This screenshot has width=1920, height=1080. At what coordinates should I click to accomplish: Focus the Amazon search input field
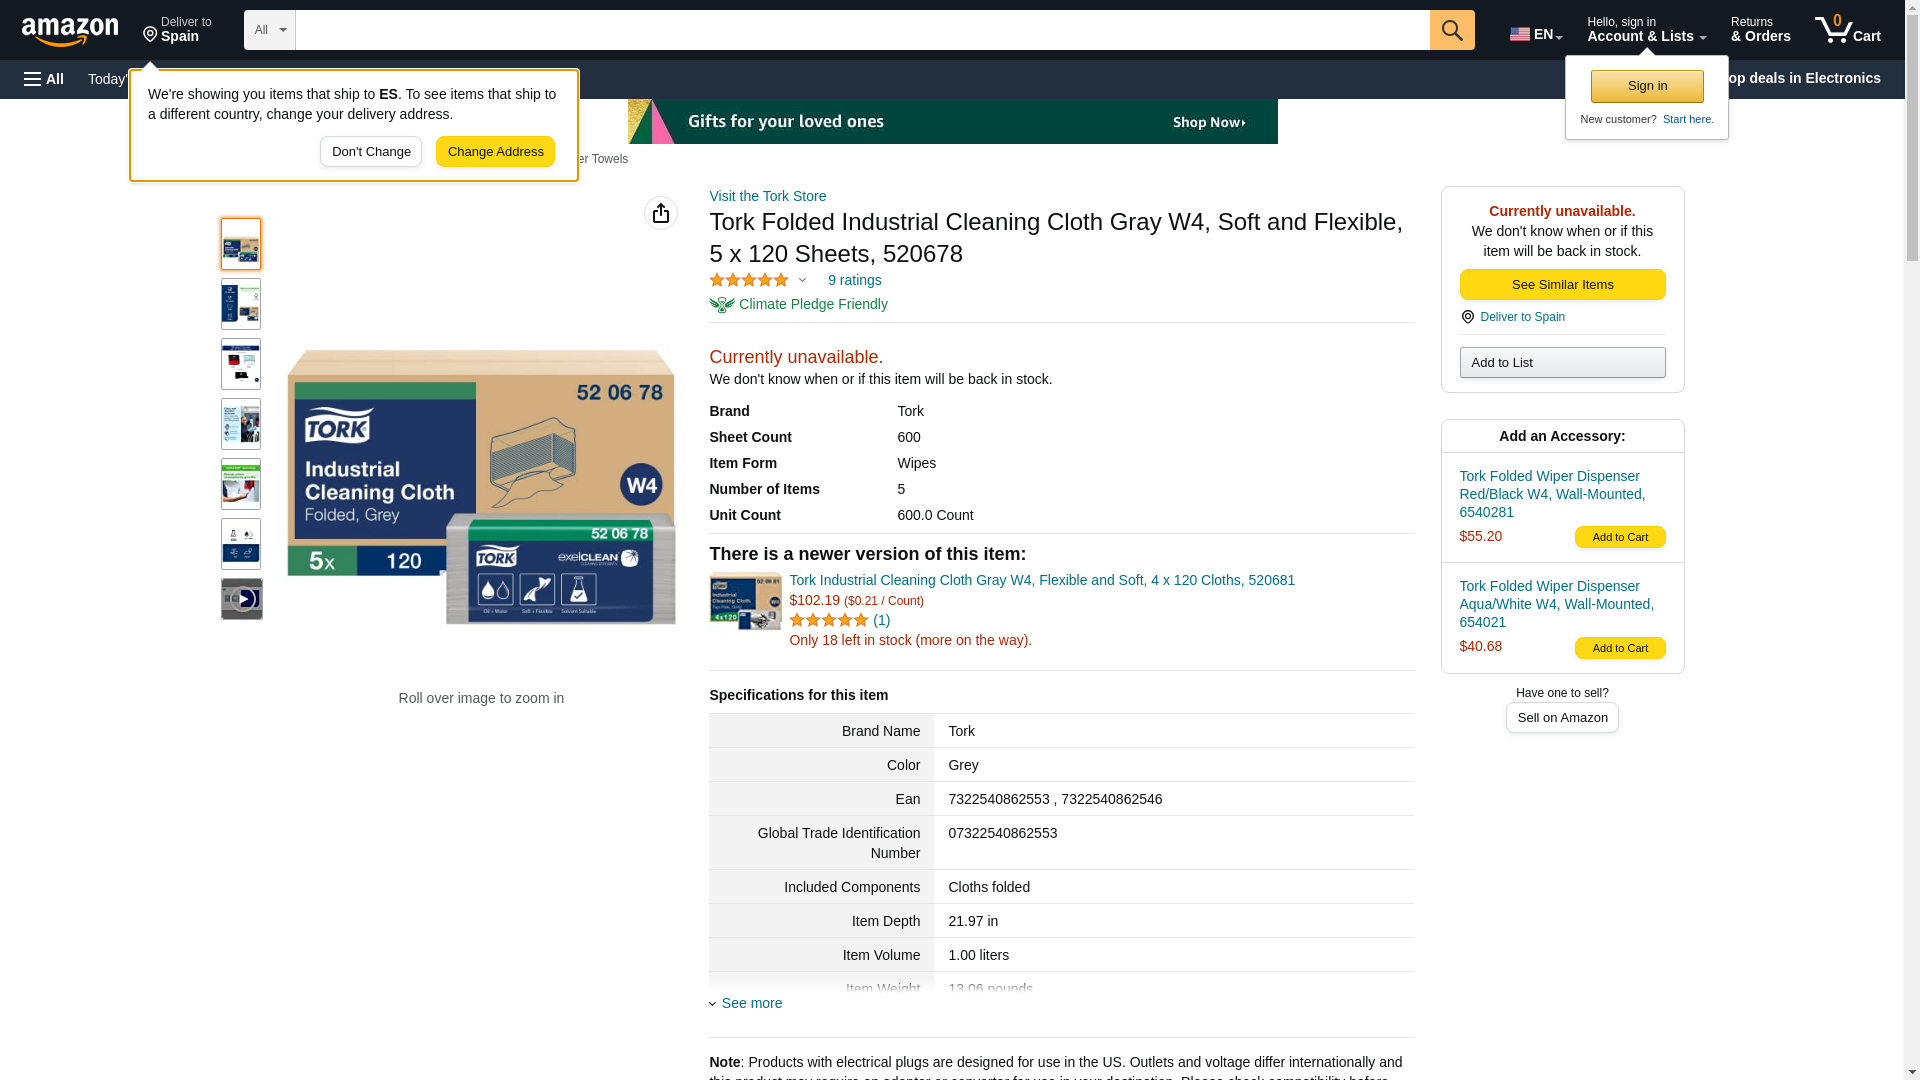[861, 30]
